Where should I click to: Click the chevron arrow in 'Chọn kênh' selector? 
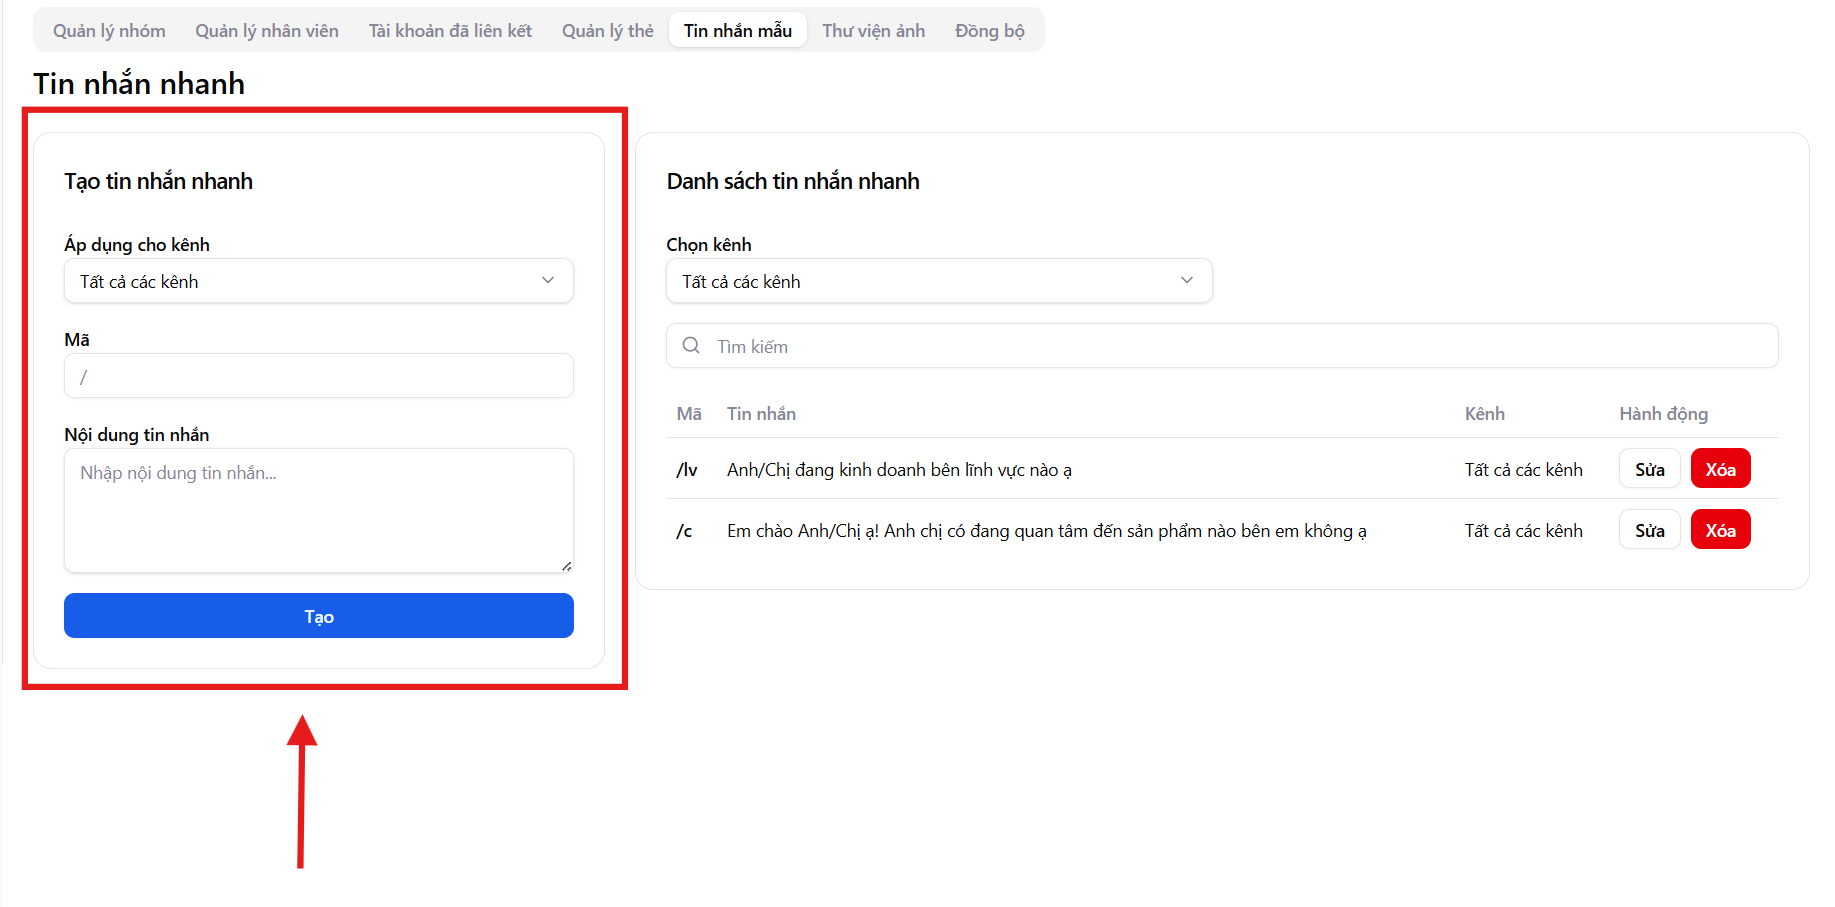tap(1186, 281)
